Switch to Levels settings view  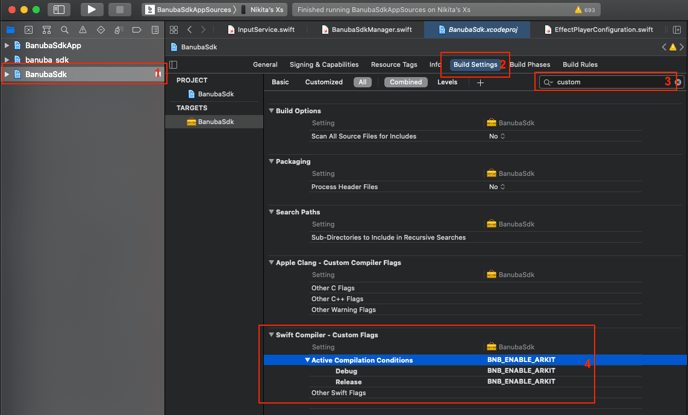coord(447,82)
